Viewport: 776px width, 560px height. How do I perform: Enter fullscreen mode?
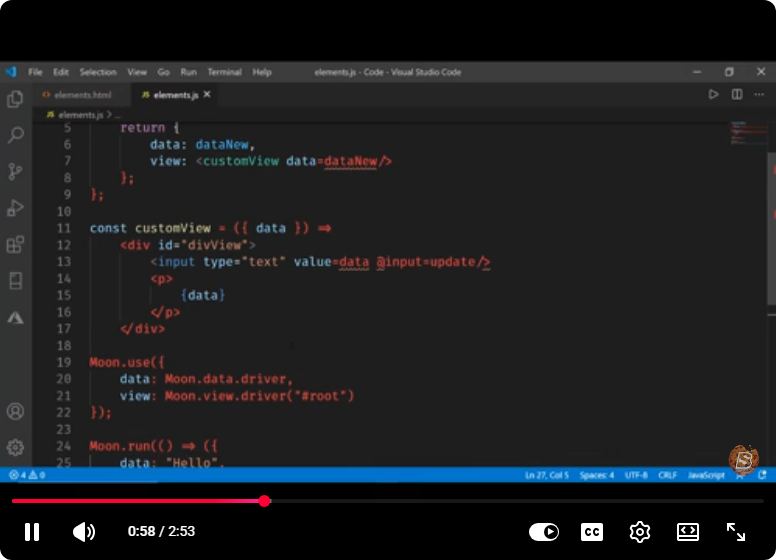pyautogui.click(x=736, y=532)
